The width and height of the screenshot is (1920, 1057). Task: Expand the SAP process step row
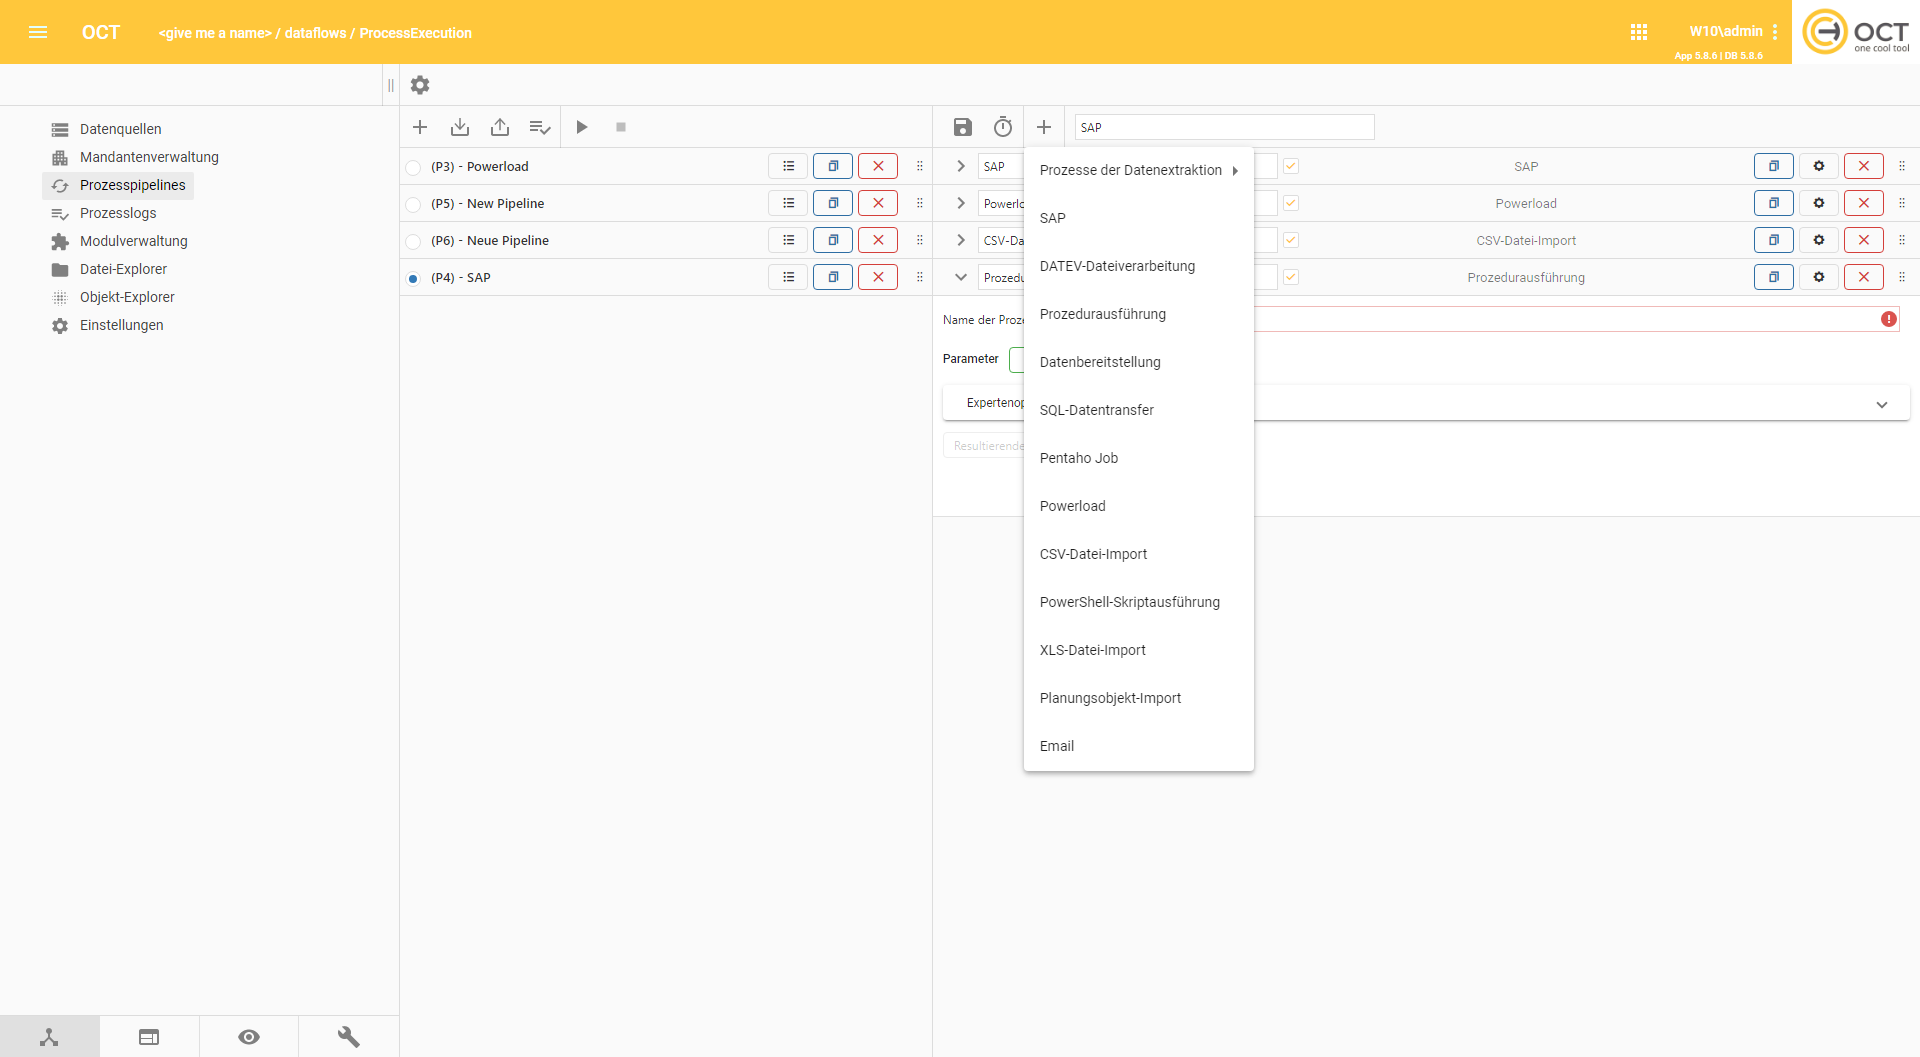click(x=960, y=166)
